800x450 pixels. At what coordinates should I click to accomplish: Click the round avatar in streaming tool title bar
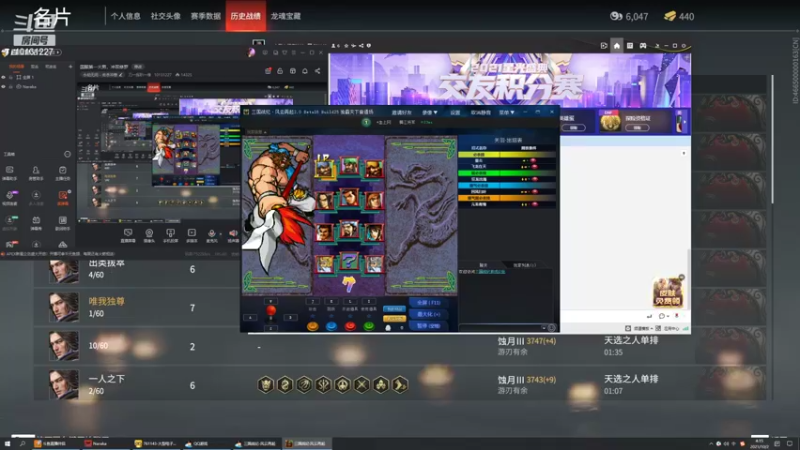click(252, 53)
